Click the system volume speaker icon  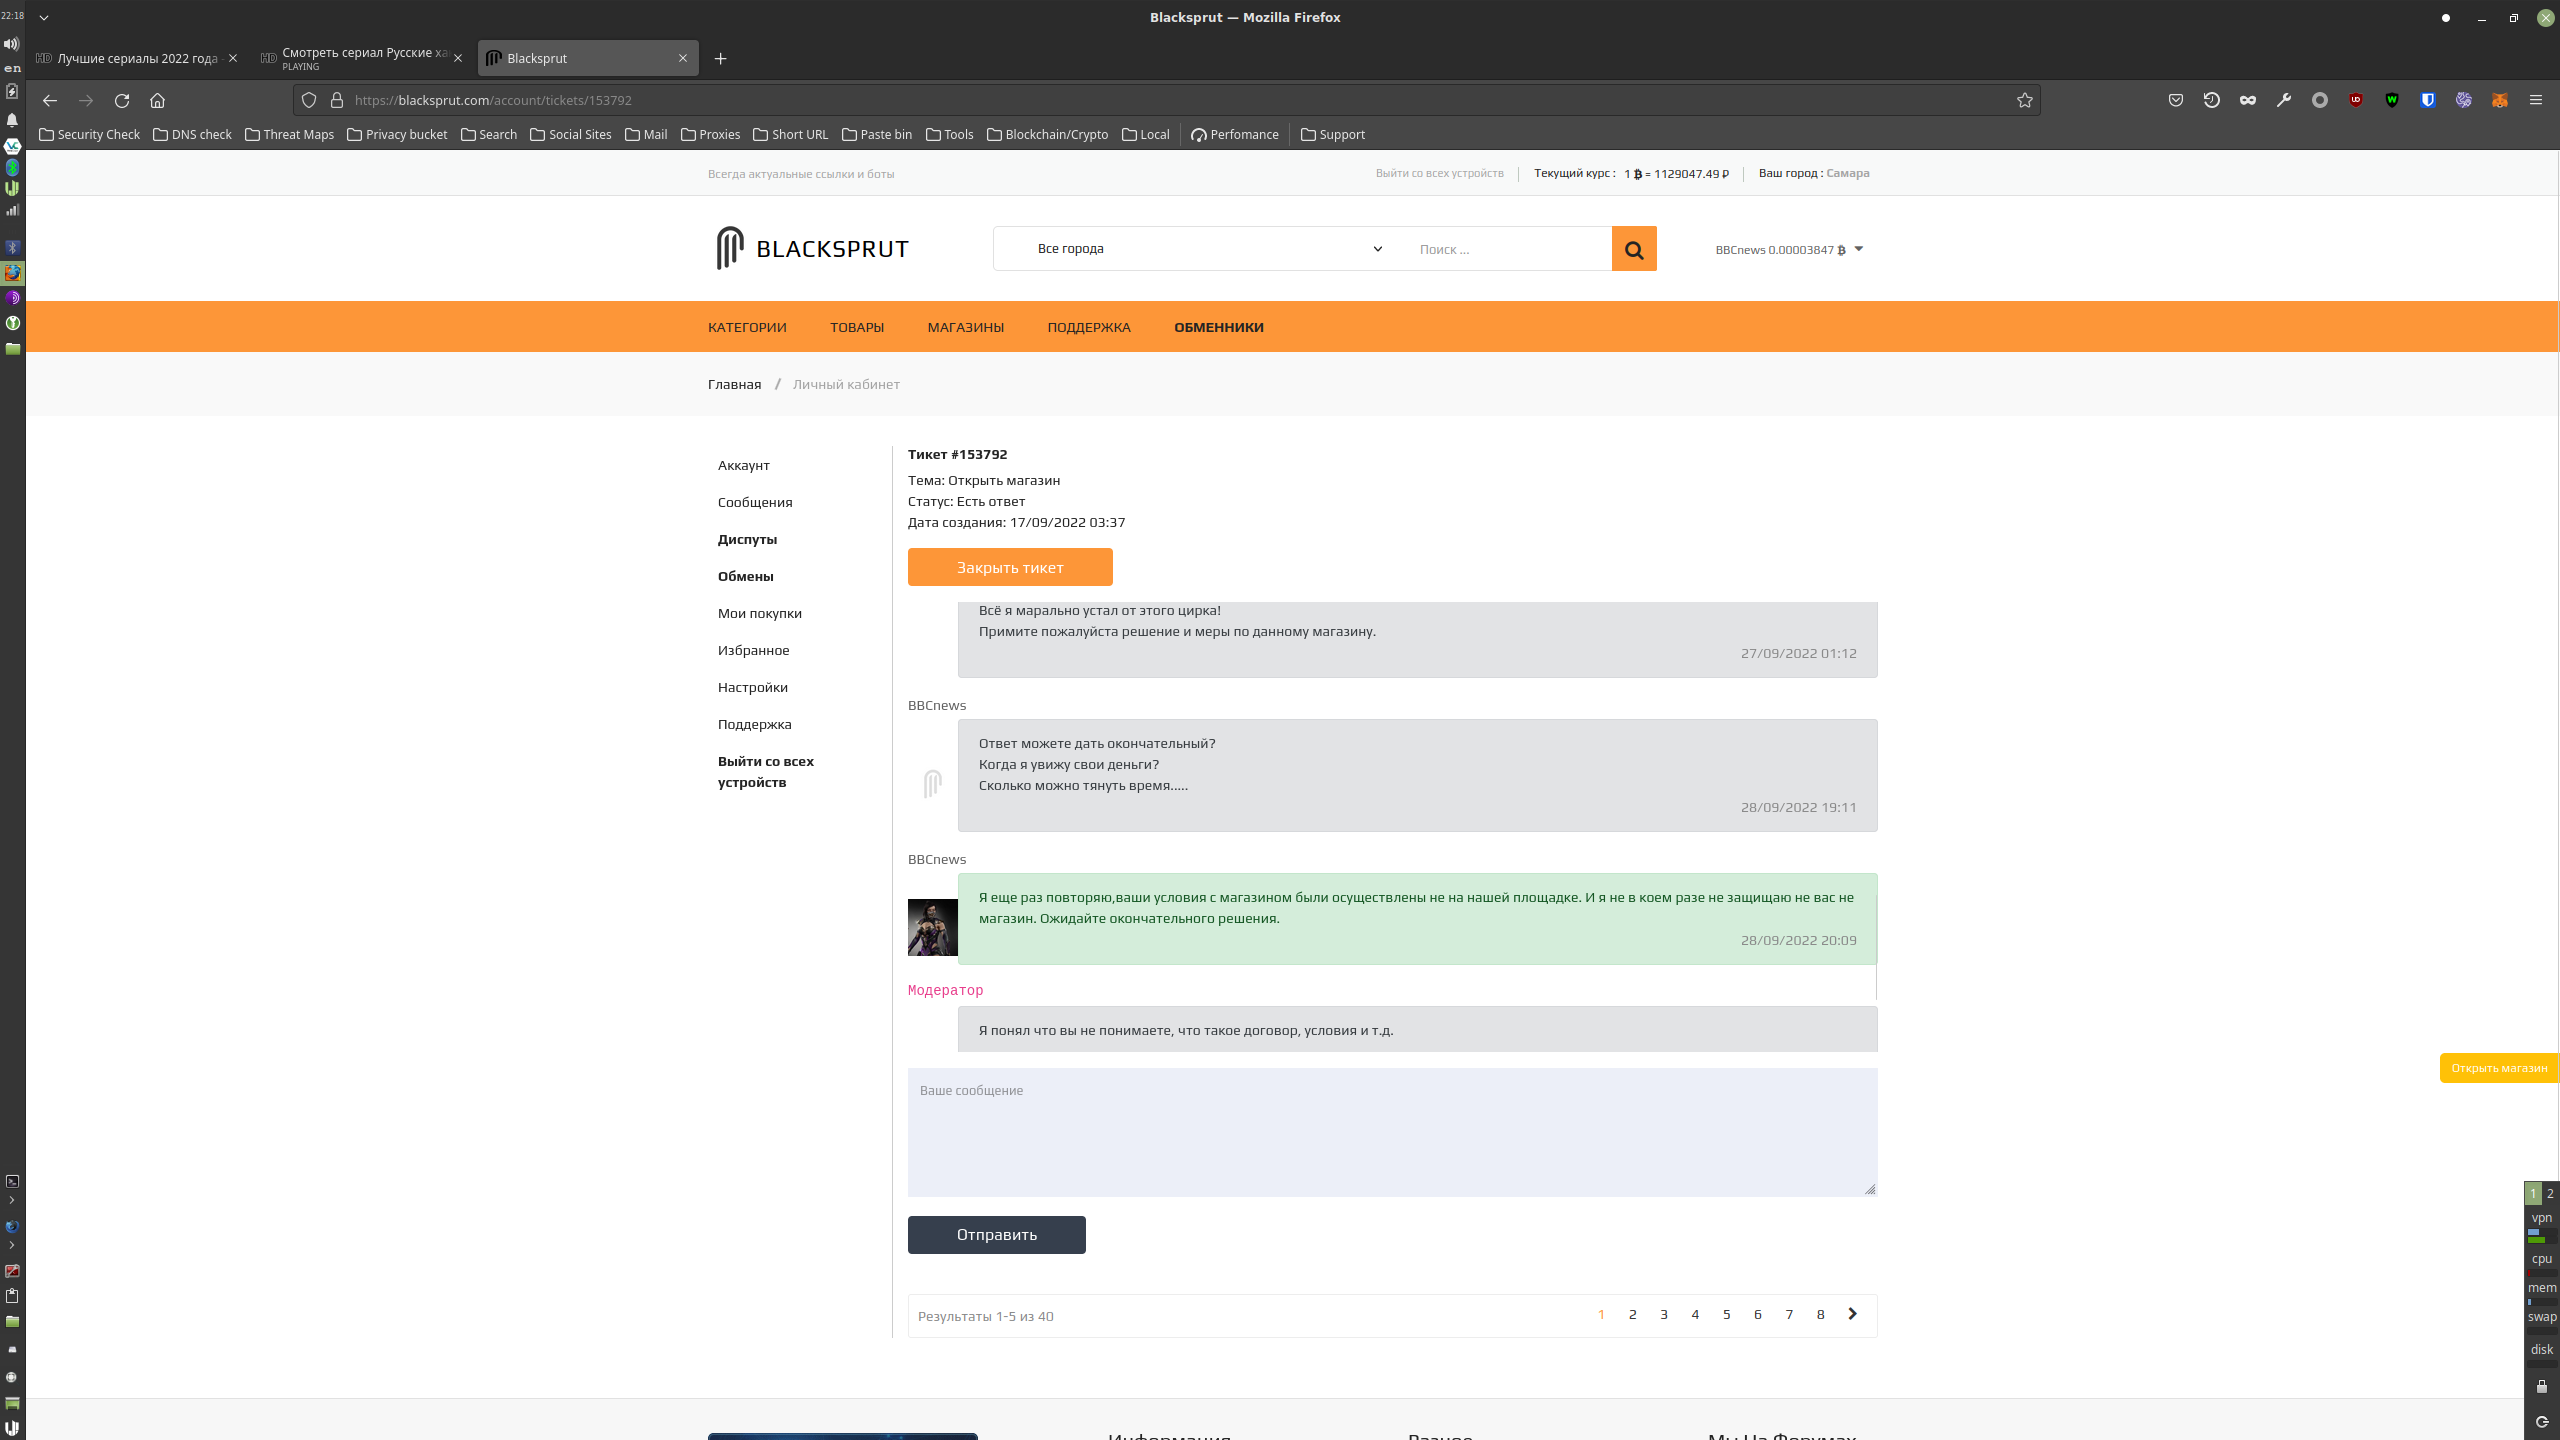[12, 44]
